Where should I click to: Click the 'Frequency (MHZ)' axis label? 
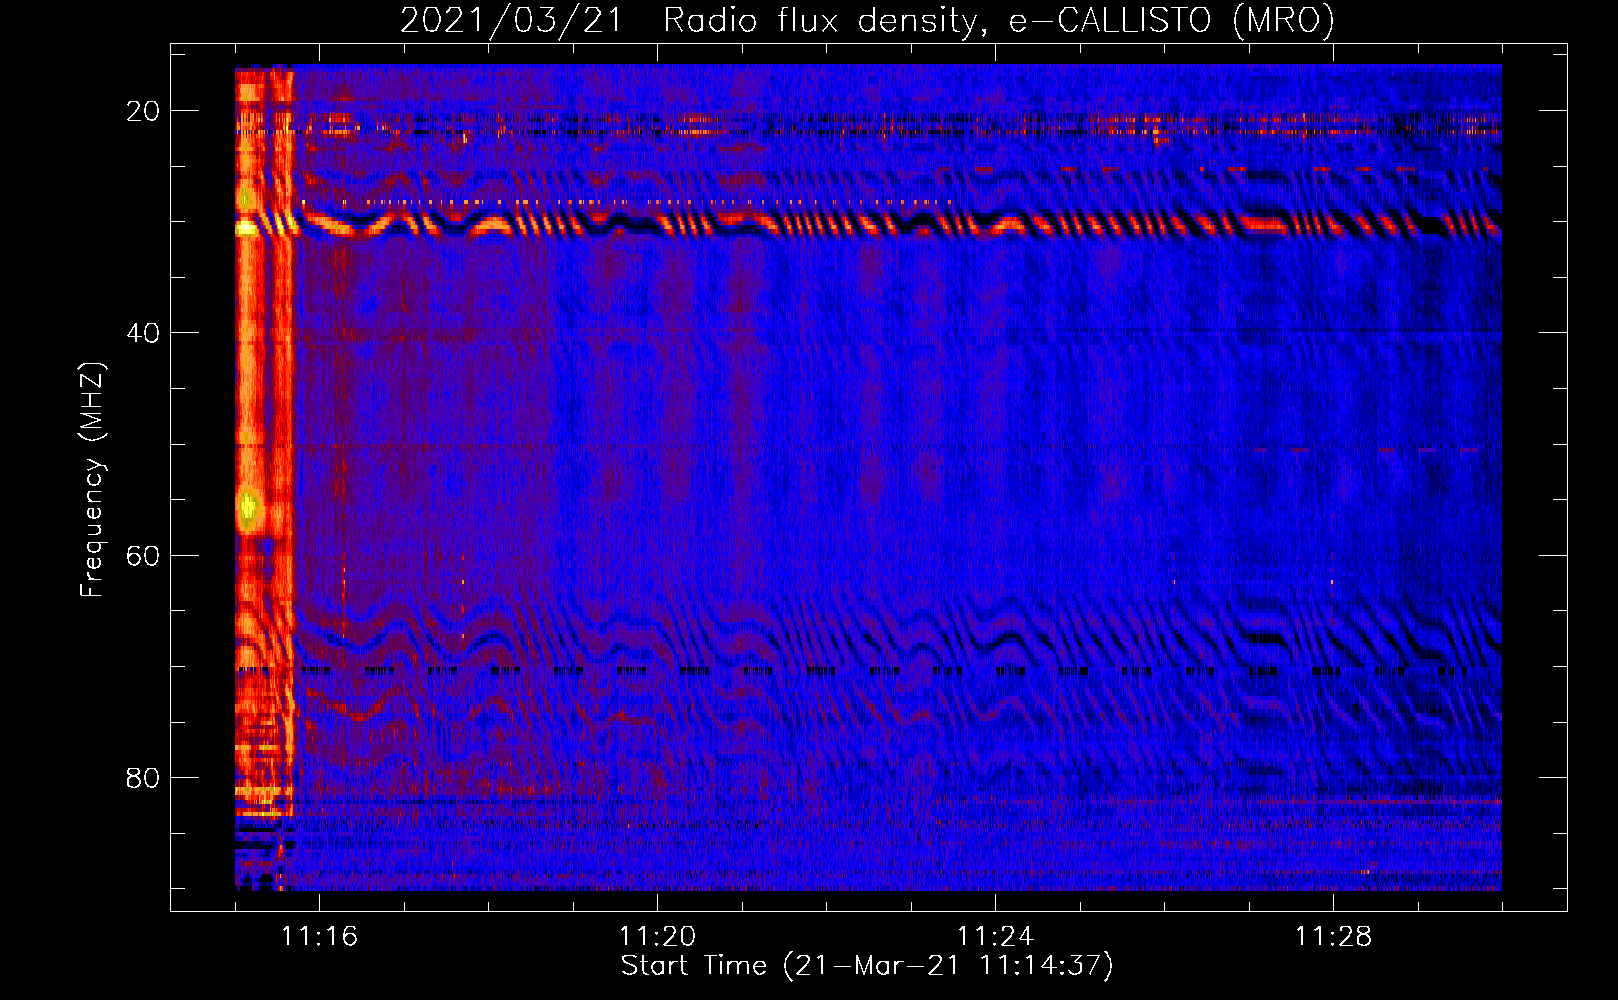(x=92, y=480)
